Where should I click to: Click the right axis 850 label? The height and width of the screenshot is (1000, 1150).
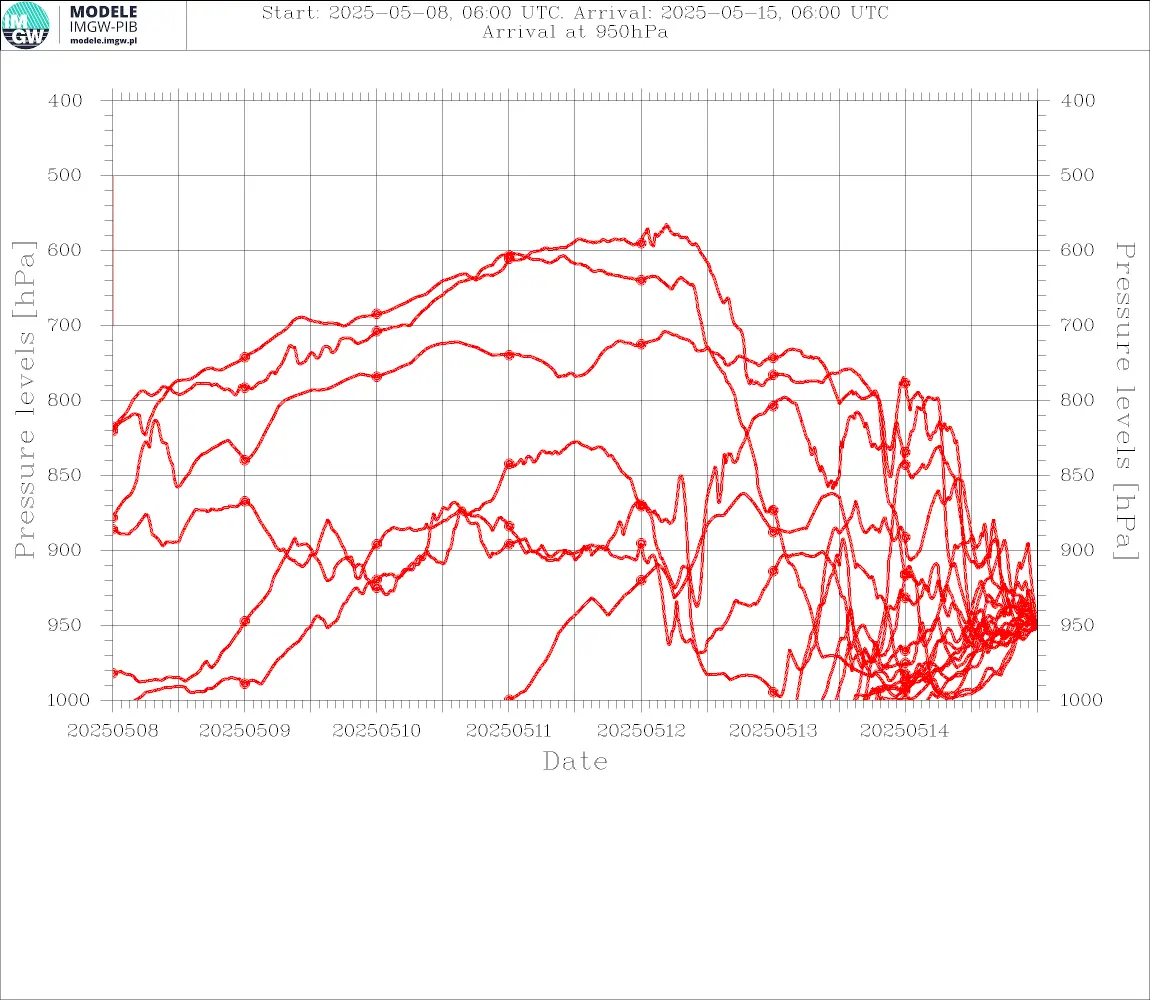click(x=1078, y=475)
